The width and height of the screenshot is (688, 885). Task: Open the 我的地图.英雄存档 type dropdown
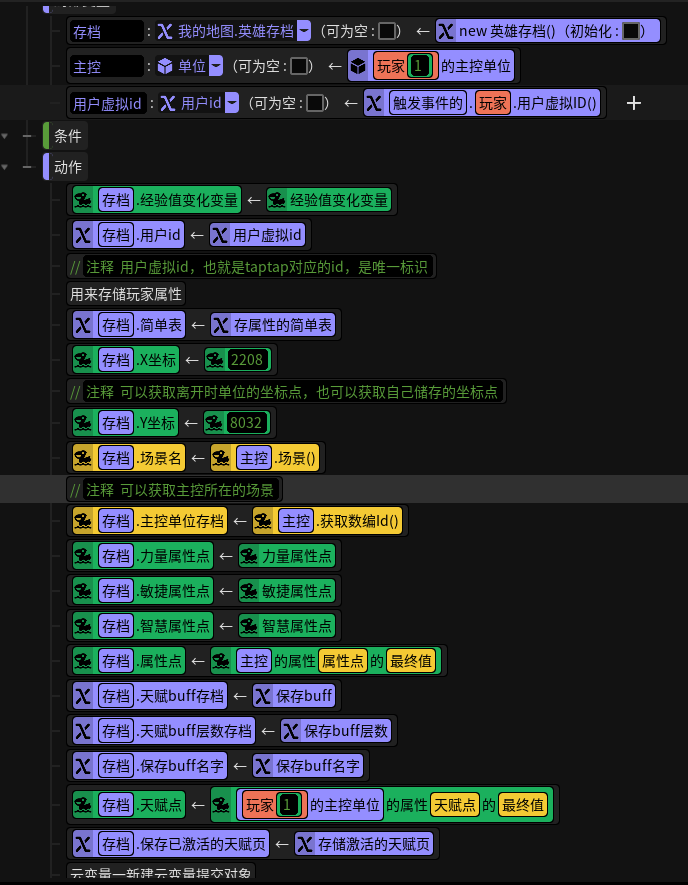[x=304, y=31]
